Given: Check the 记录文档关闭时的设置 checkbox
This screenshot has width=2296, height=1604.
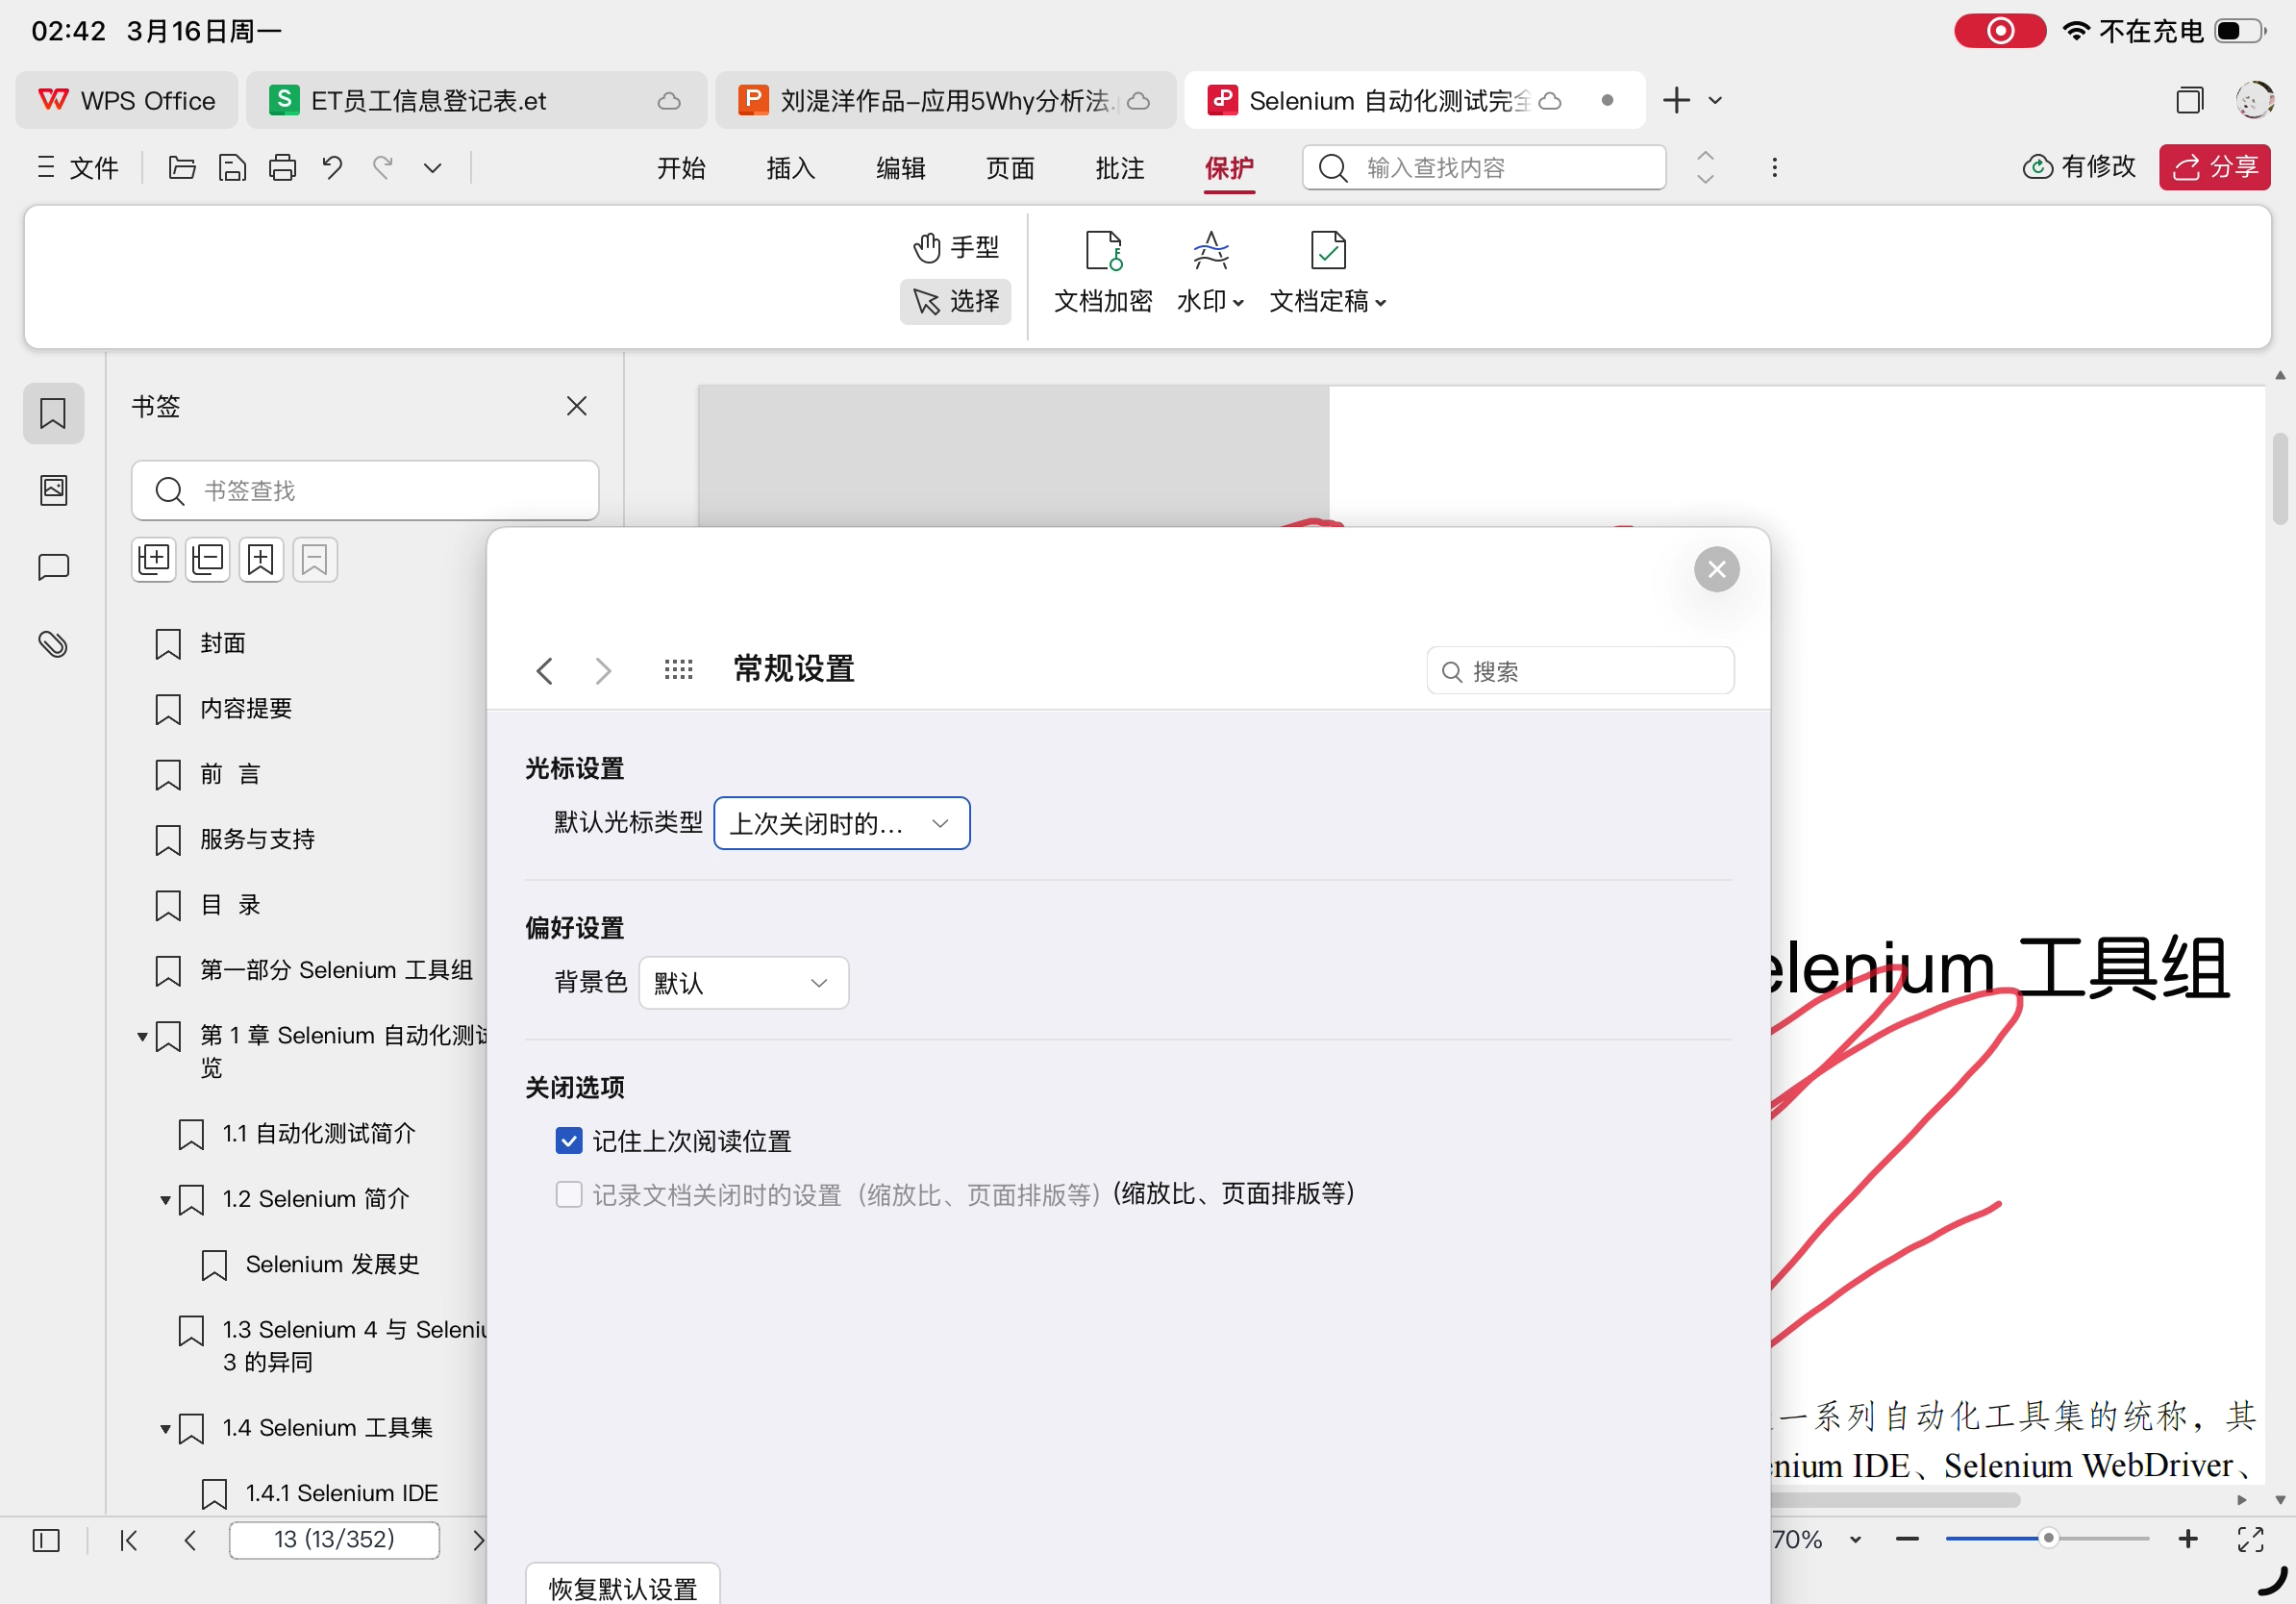Looking at the screenshot, I should [569, 1194].
